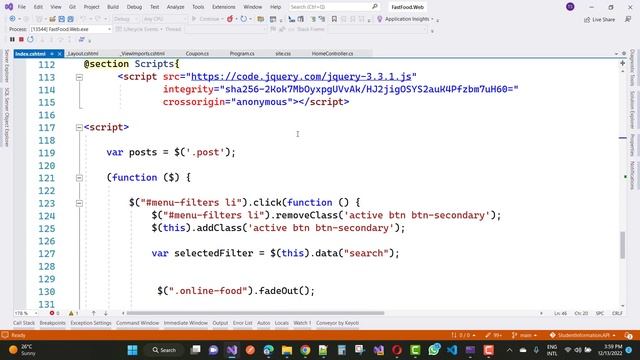Open the VS Code taskbar icon

click(452, 350)
